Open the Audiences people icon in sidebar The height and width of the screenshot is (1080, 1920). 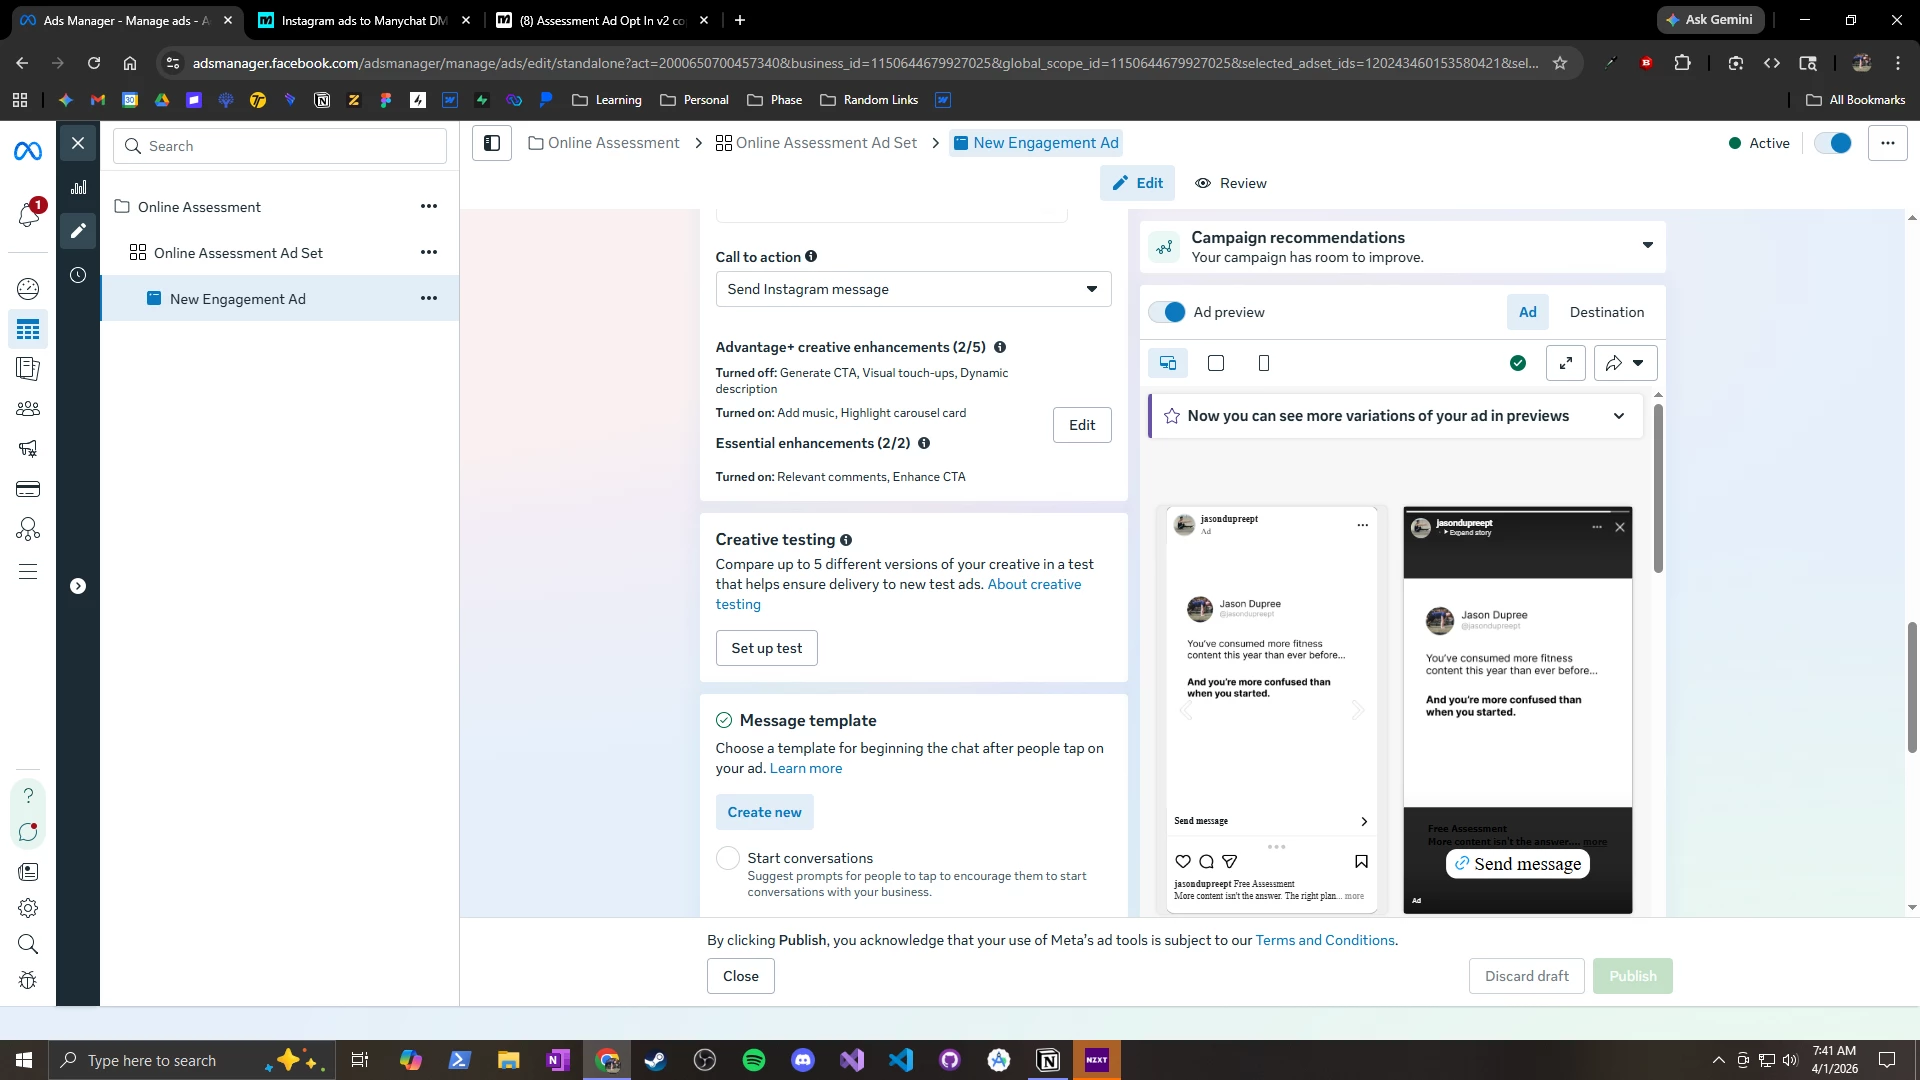(x=28, y=409)
